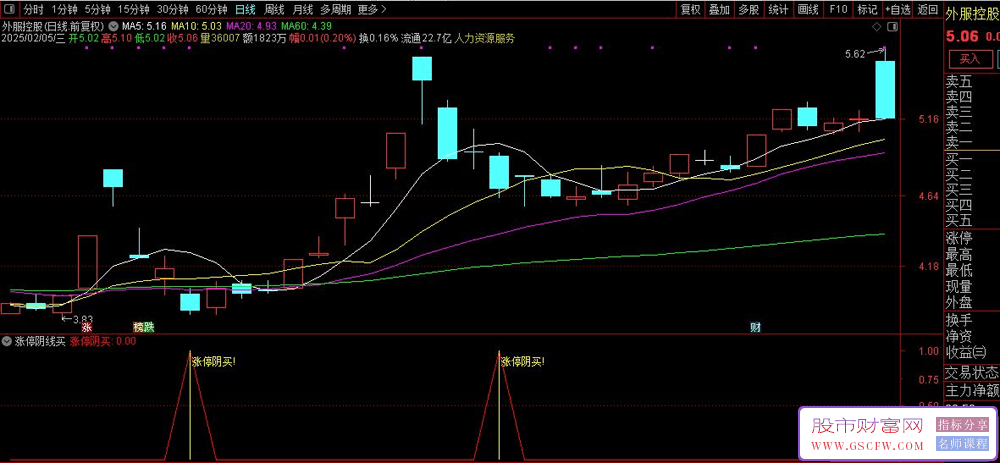The height and width of the screenshot is (463, 1000).
Task: Click the 人力资源服务 industry link
Action: pyautogui.click(x=485, y=38)
